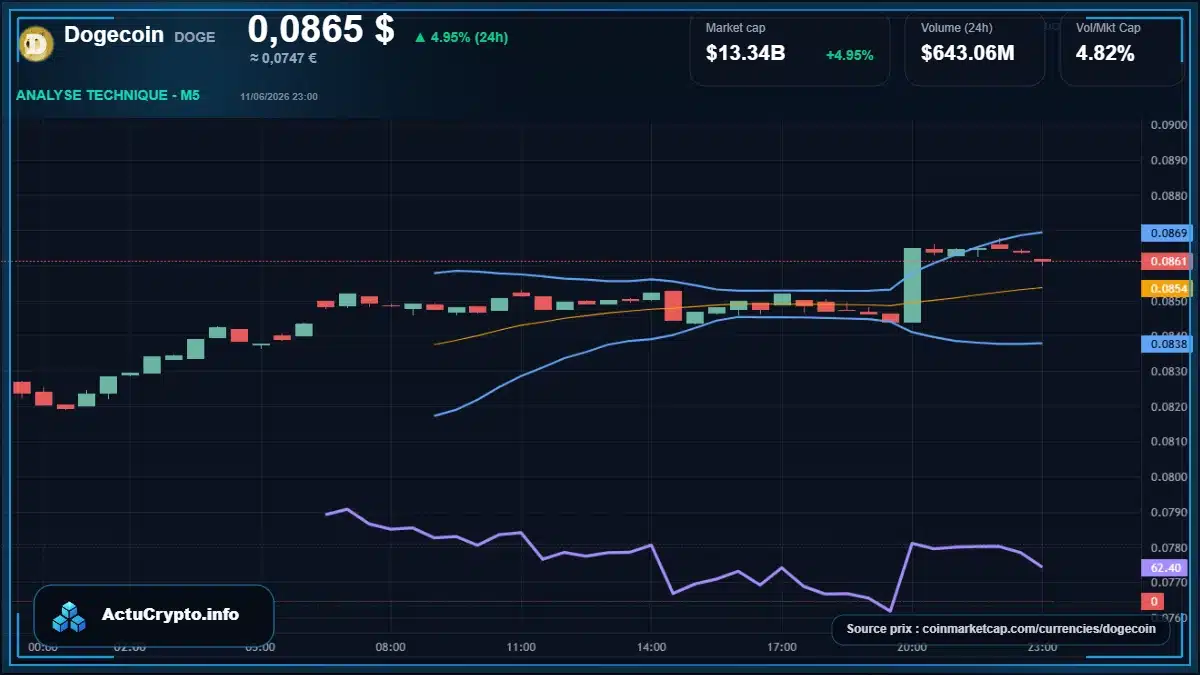Click the 0.0800 price axis label
Screen dimensions: 1200x675
point(1168,477)
